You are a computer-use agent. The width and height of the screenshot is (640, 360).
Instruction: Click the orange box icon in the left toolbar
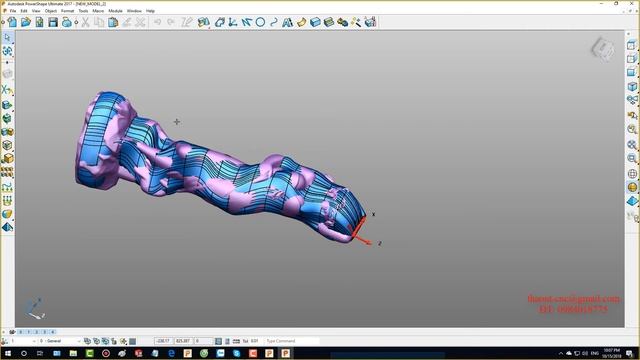[x=7, y=158]
